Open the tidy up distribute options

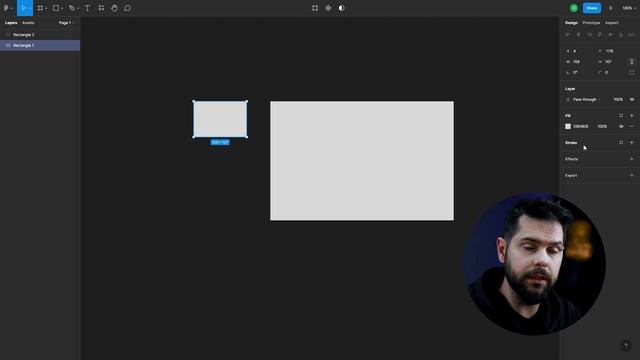[632, 35]
